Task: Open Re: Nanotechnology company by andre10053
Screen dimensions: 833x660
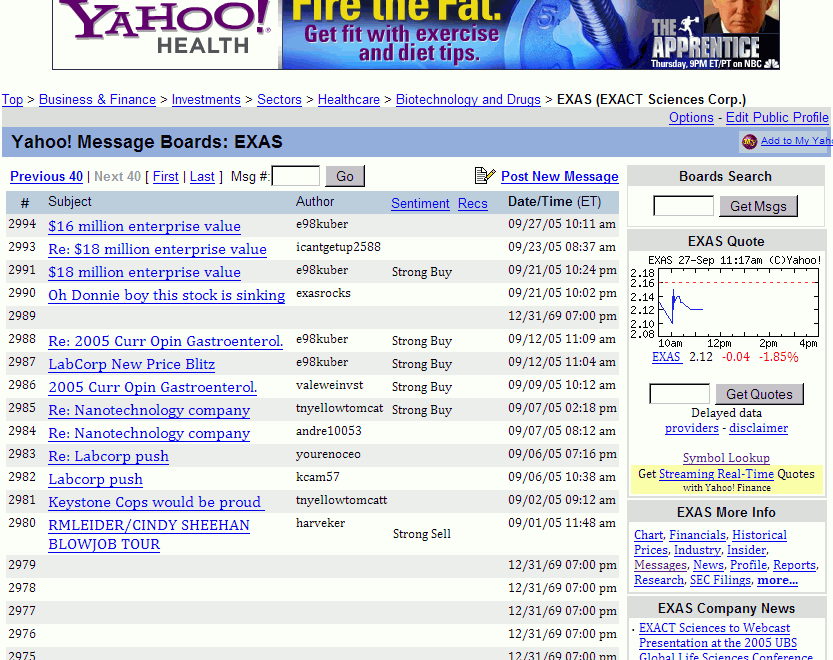Action: [x=149, y=433]
